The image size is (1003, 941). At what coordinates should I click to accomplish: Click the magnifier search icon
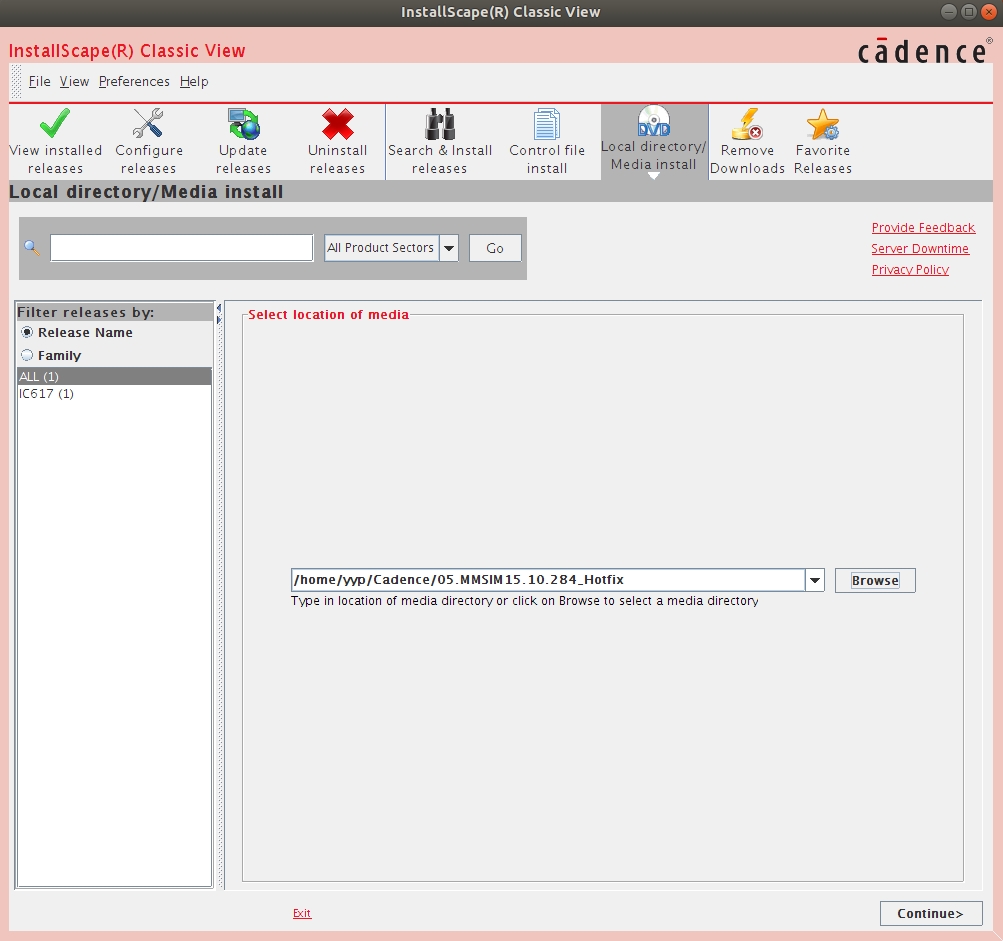pos(31,248)
